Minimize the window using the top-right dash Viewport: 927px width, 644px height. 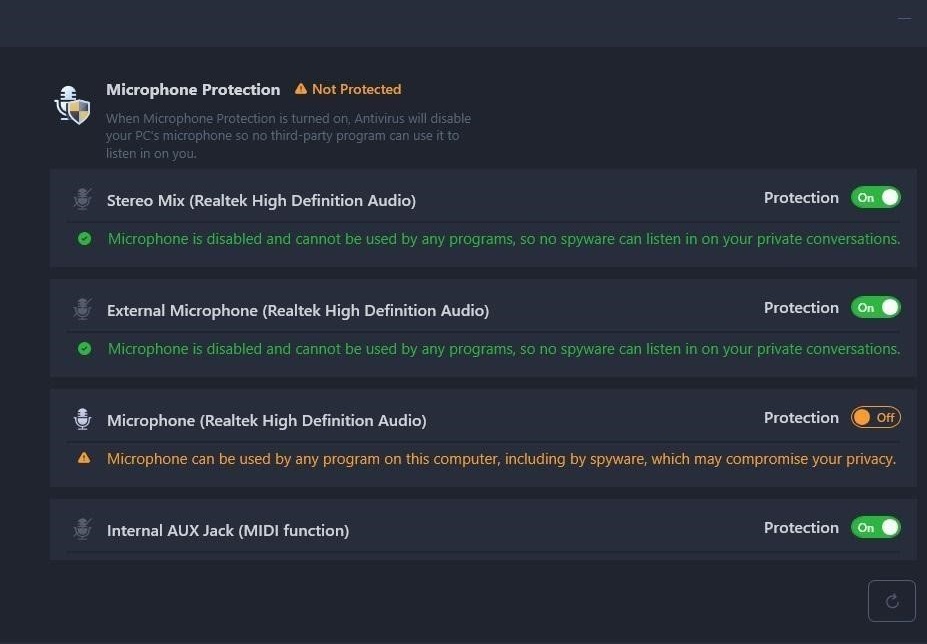pyautogui.click(x=905, y=18)
